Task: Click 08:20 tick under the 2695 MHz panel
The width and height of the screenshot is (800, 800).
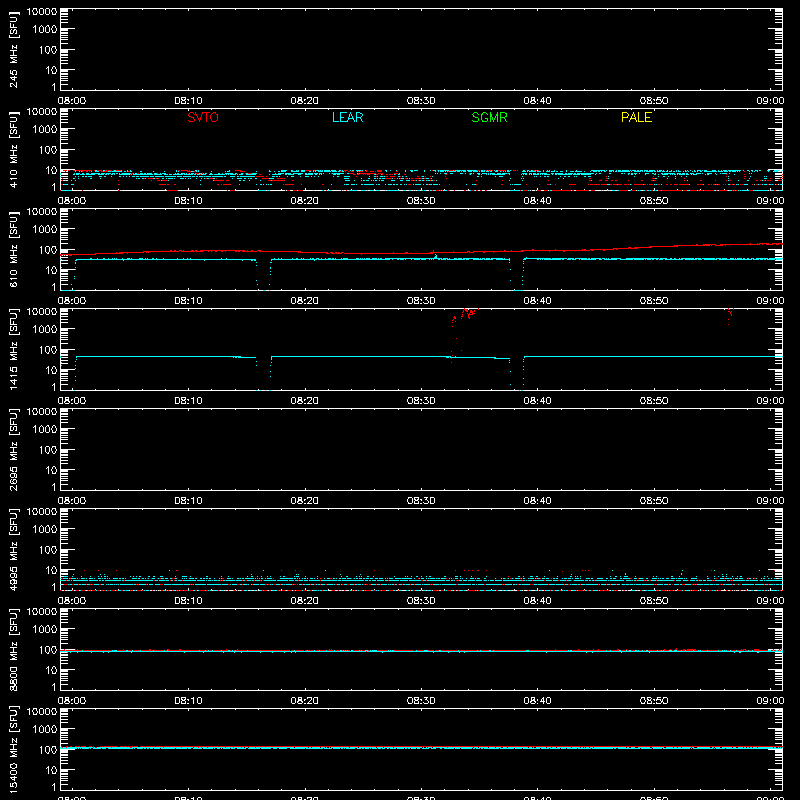Action: [x=305, y=501]
